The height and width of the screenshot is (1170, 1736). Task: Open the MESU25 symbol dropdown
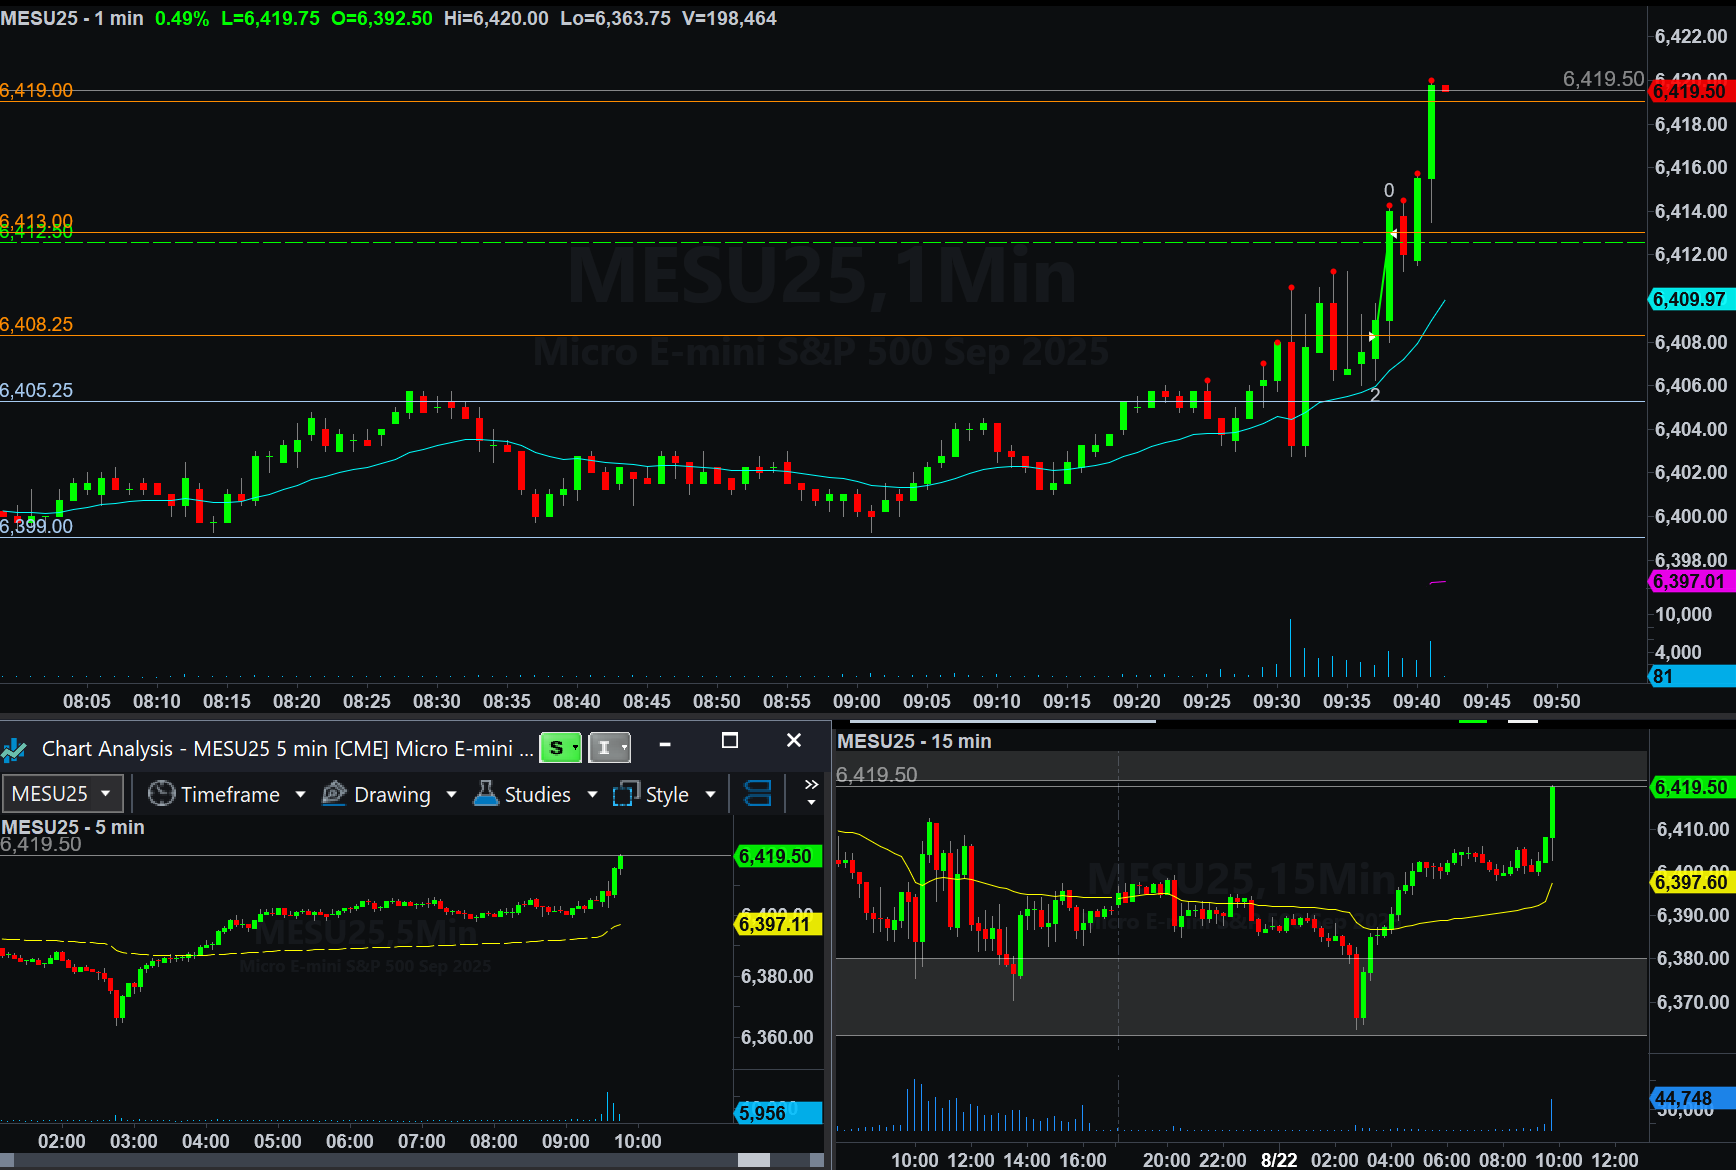pos(62,794)
